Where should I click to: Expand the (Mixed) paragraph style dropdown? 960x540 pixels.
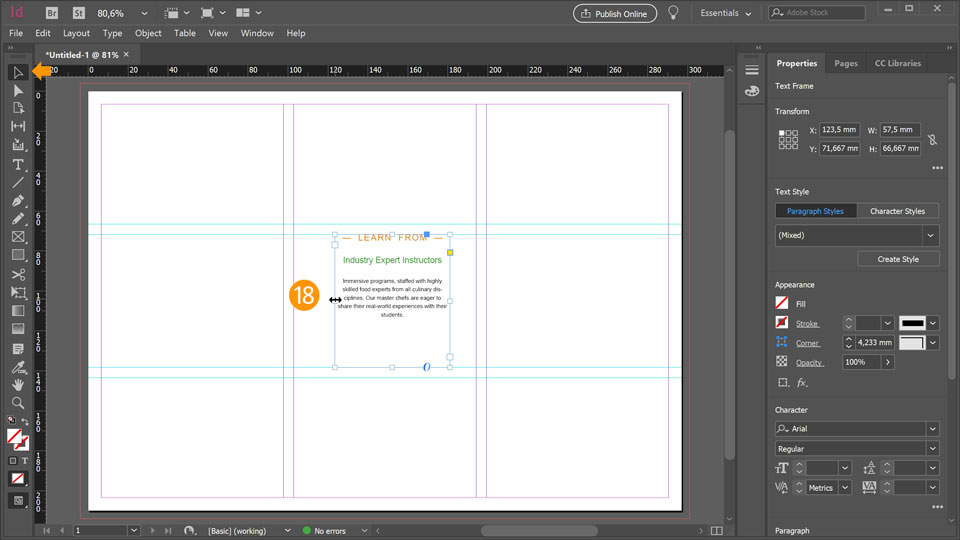[x=931, y=235]
